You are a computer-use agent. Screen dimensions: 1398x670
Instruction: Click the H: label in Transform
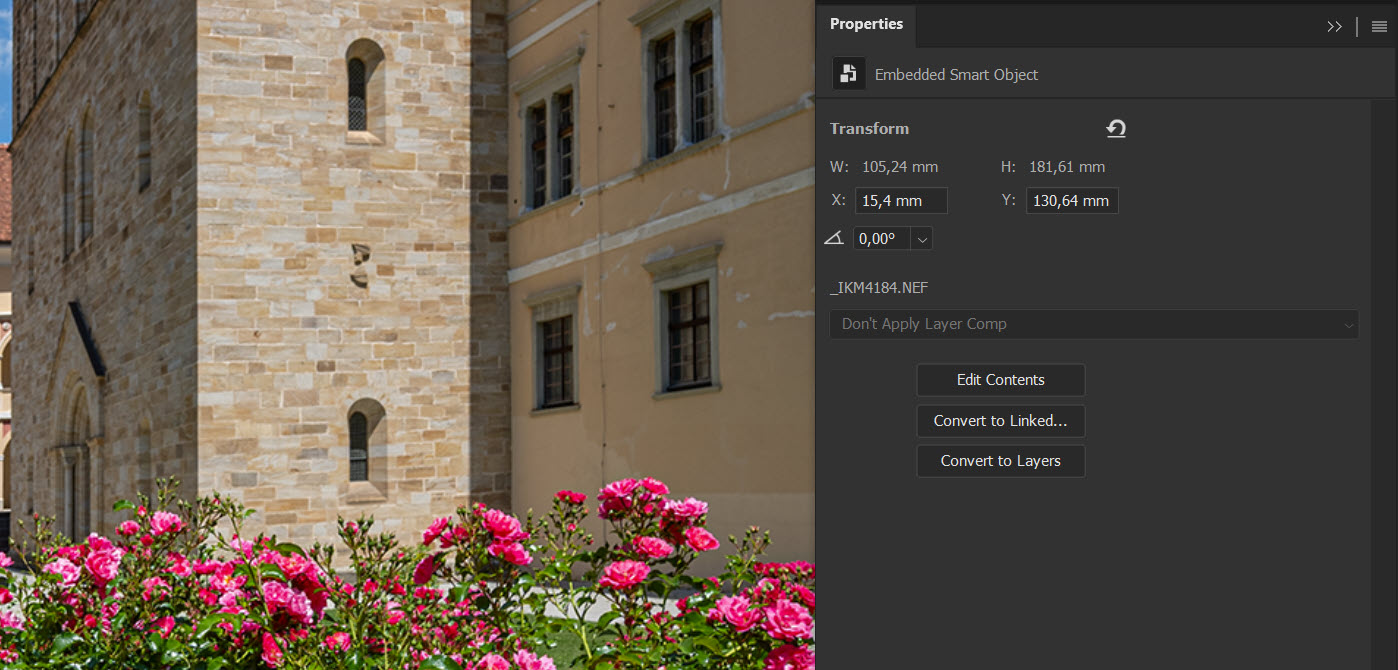click(1009, 167)
